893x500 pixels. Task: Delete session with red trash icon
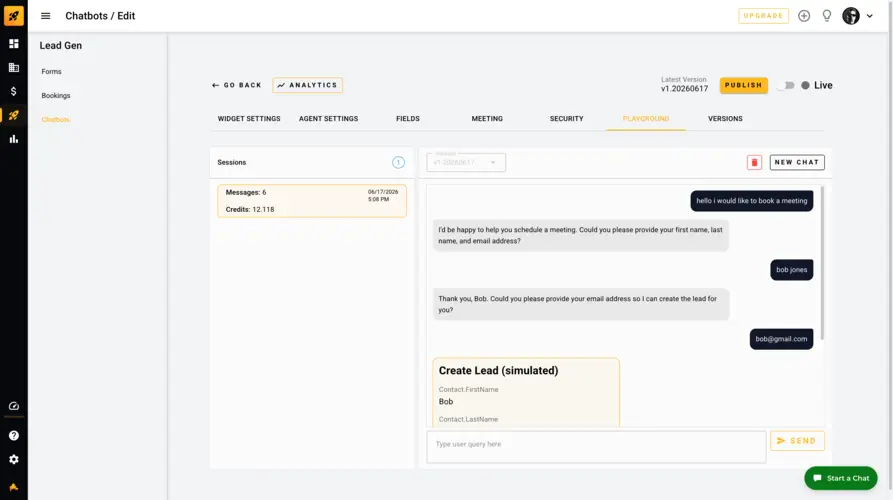pos(754,162)
